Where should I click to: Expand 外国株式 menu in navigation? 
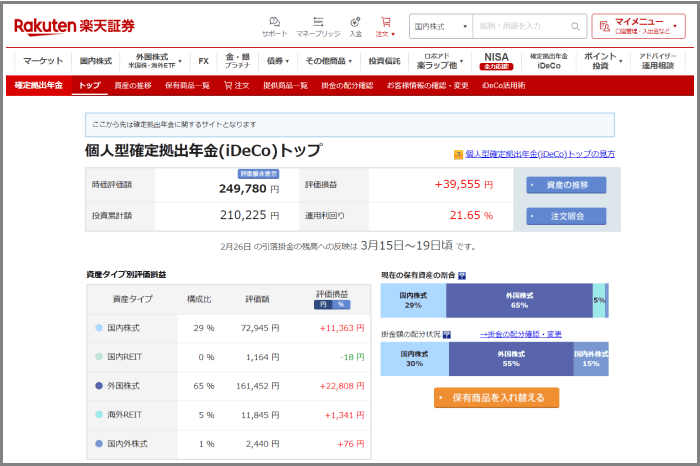tap(154, 61)
